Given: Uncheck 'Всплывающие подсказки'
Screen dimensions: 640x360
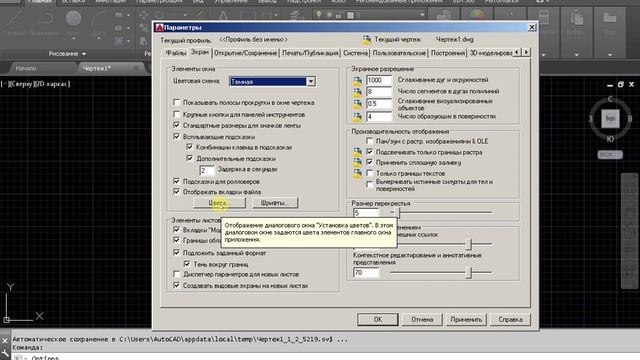Looking at the screenshot, I should (176, 136).
